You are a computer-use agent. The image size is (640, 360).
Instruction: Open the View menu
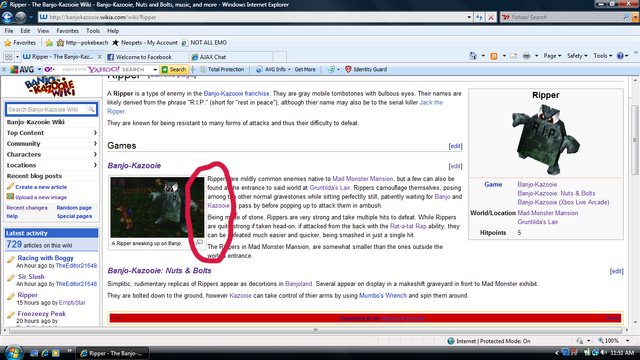(43, 31)
